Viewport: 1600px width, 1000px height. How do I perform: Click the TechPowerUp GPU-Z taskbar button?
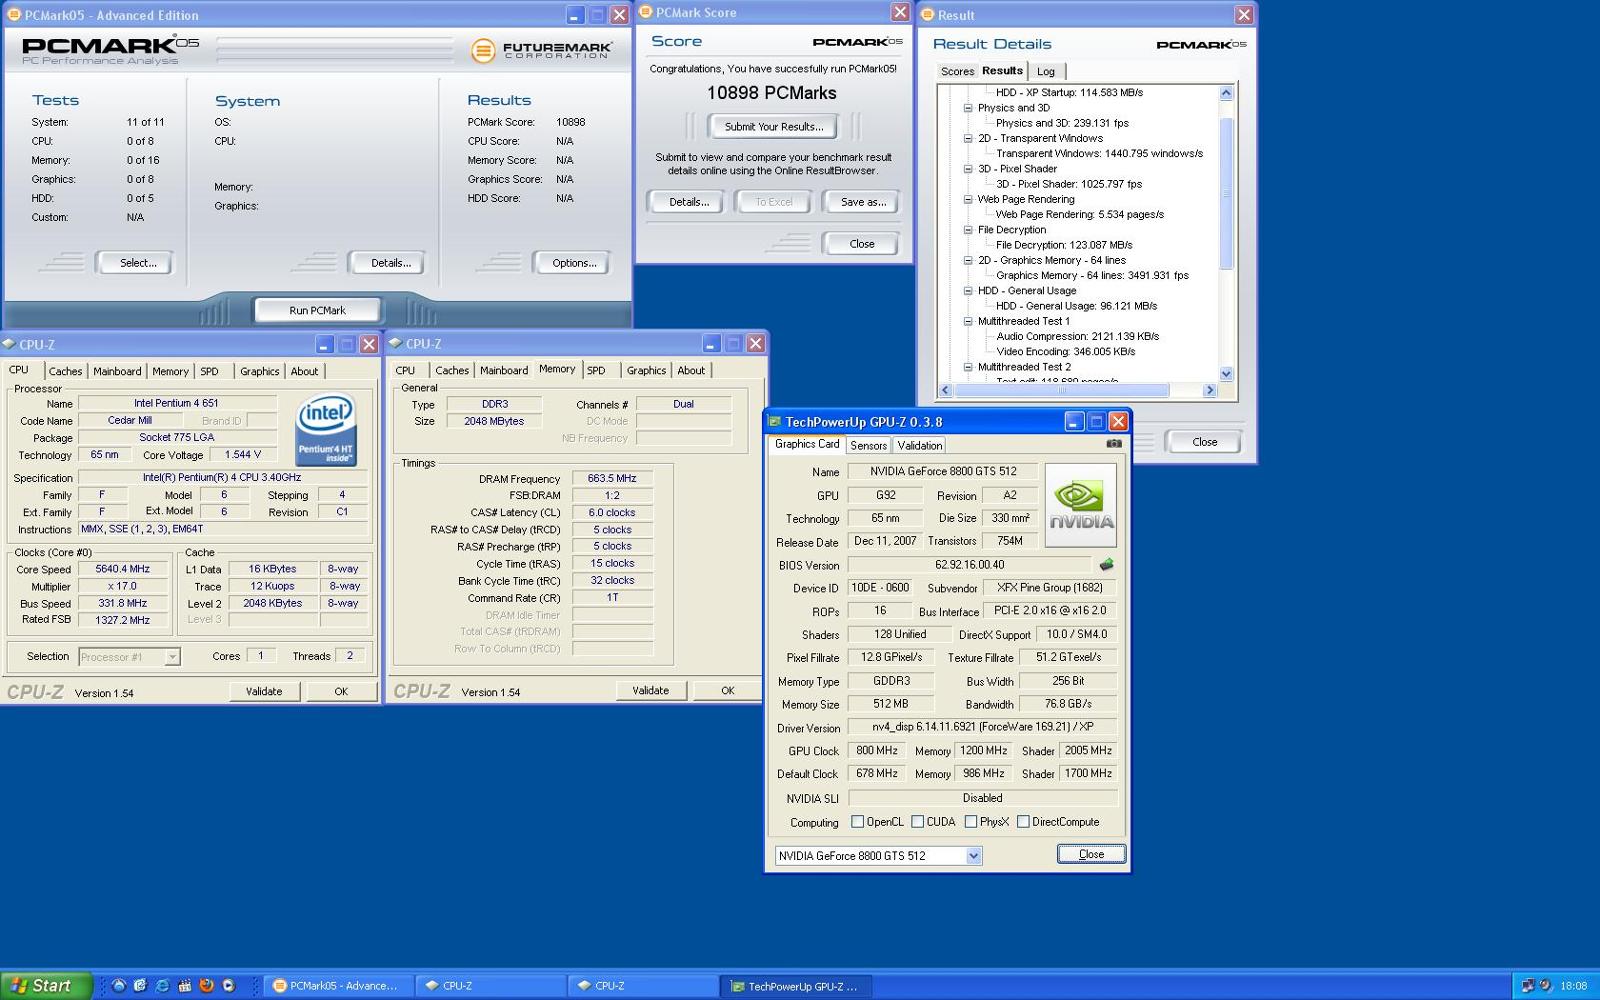coord(796,986)
